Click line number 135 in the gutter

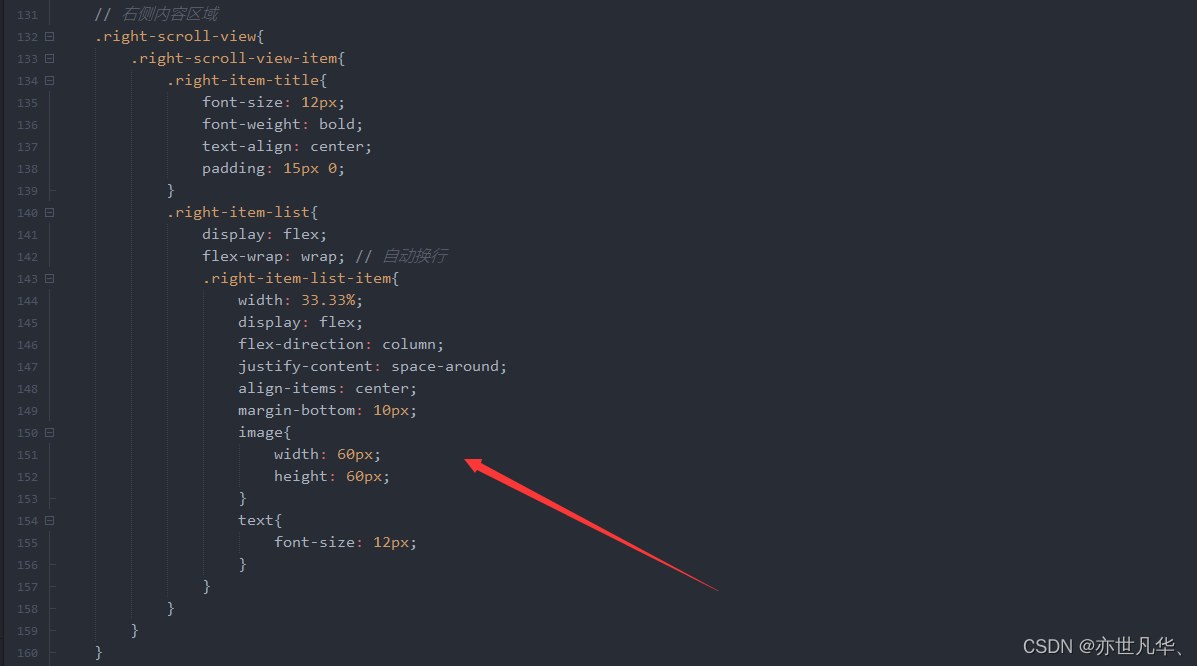(x=27, y=103)
